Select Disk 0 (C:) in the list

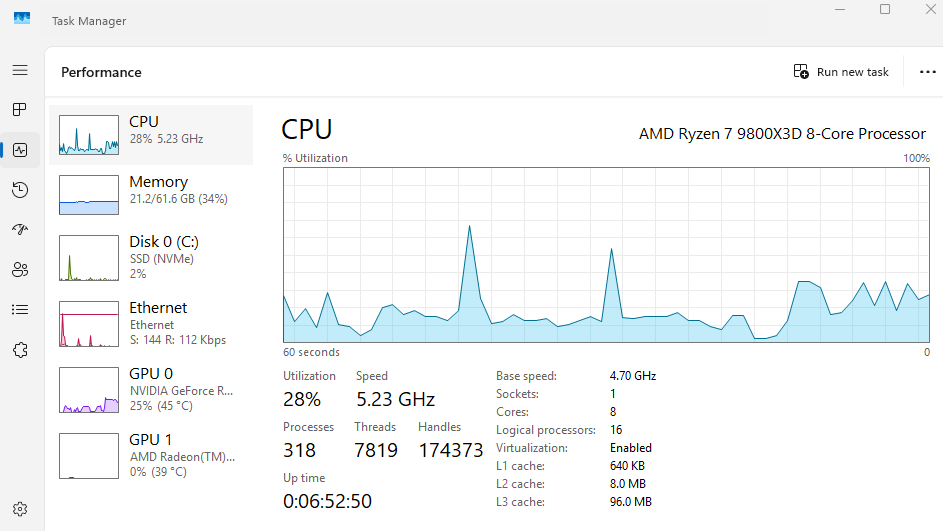[151, 254]
